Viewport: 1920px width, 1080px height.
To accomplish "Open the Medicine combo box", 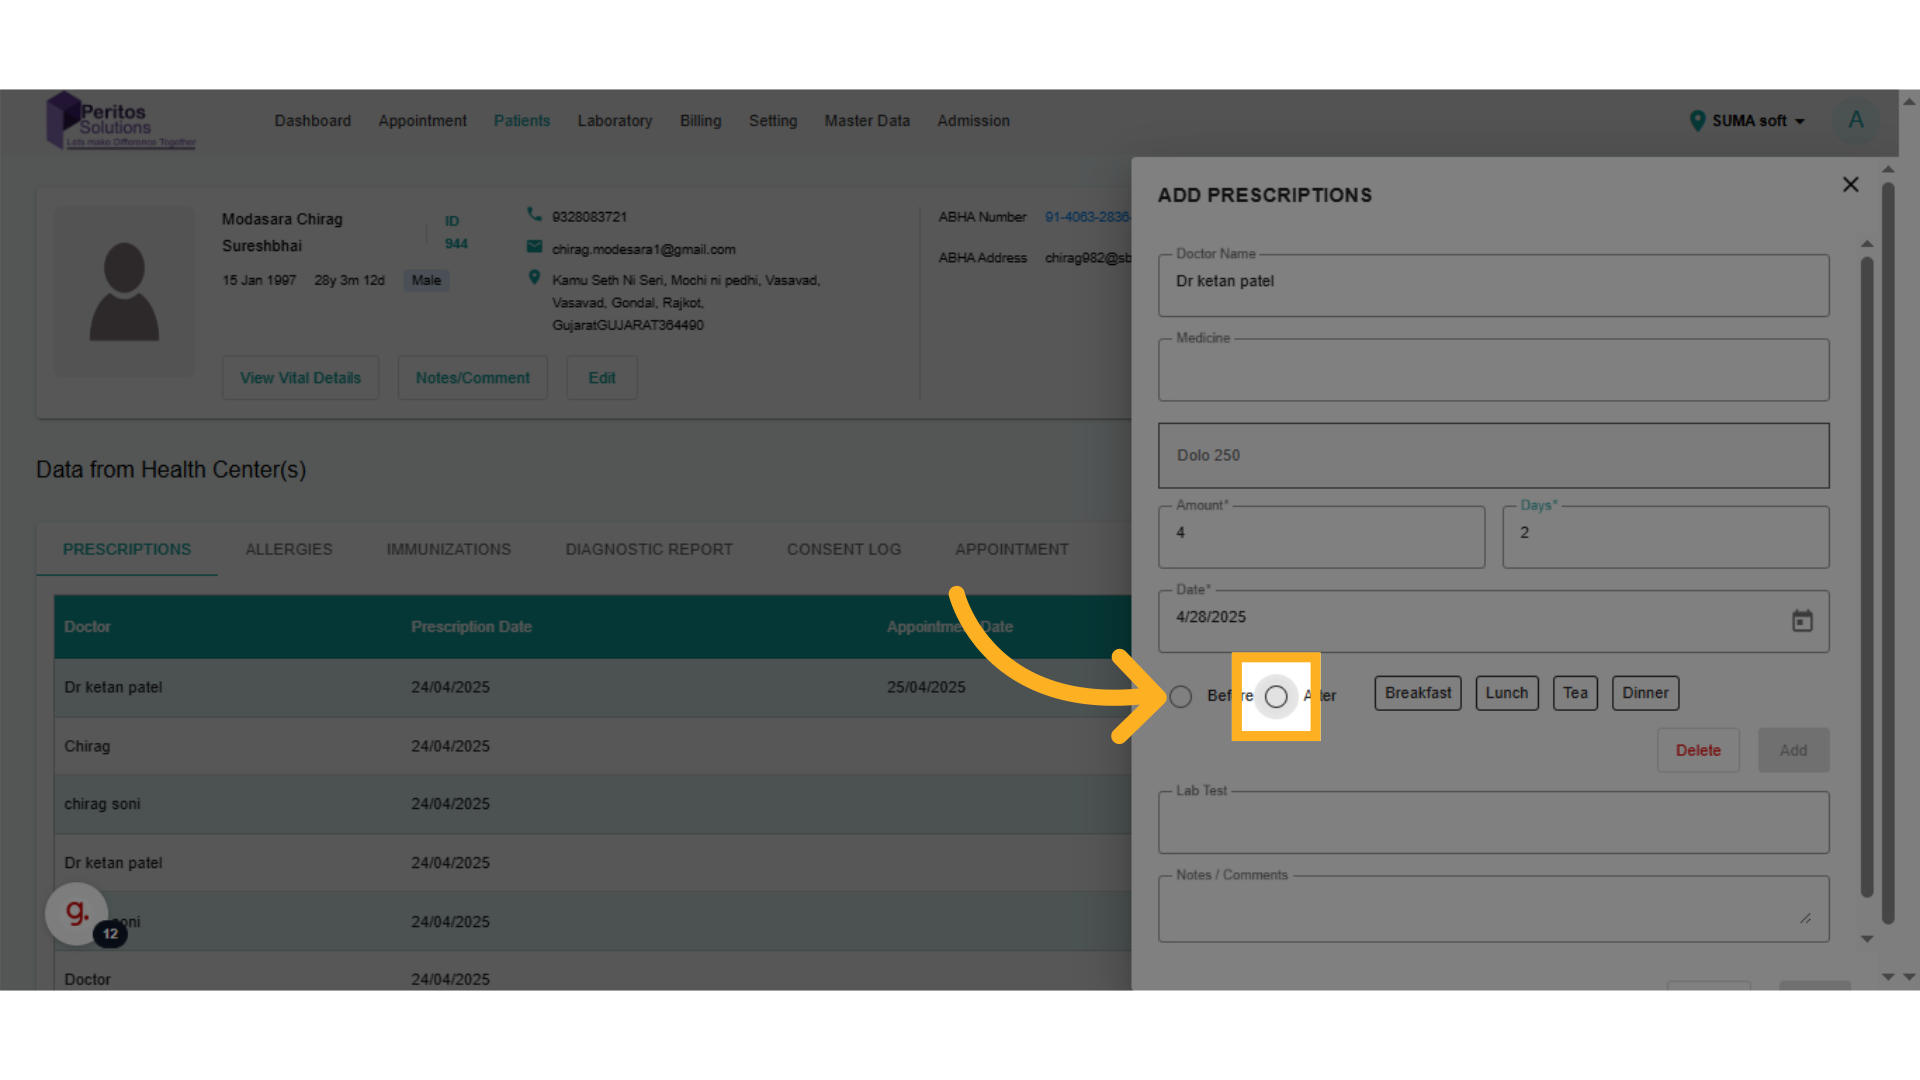I will point(1493,371).
